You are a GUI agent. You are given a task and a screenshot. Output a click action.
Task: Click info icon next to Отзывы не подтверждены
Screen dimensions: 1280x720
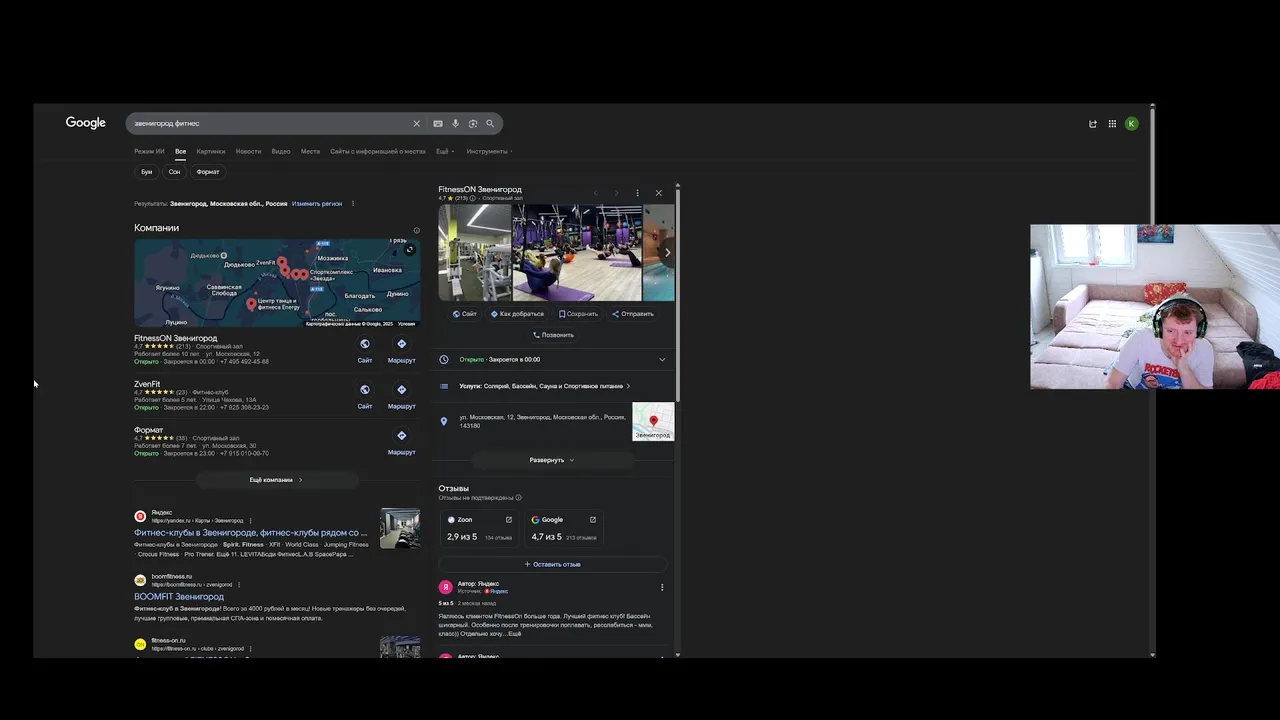tap(518, 498)
